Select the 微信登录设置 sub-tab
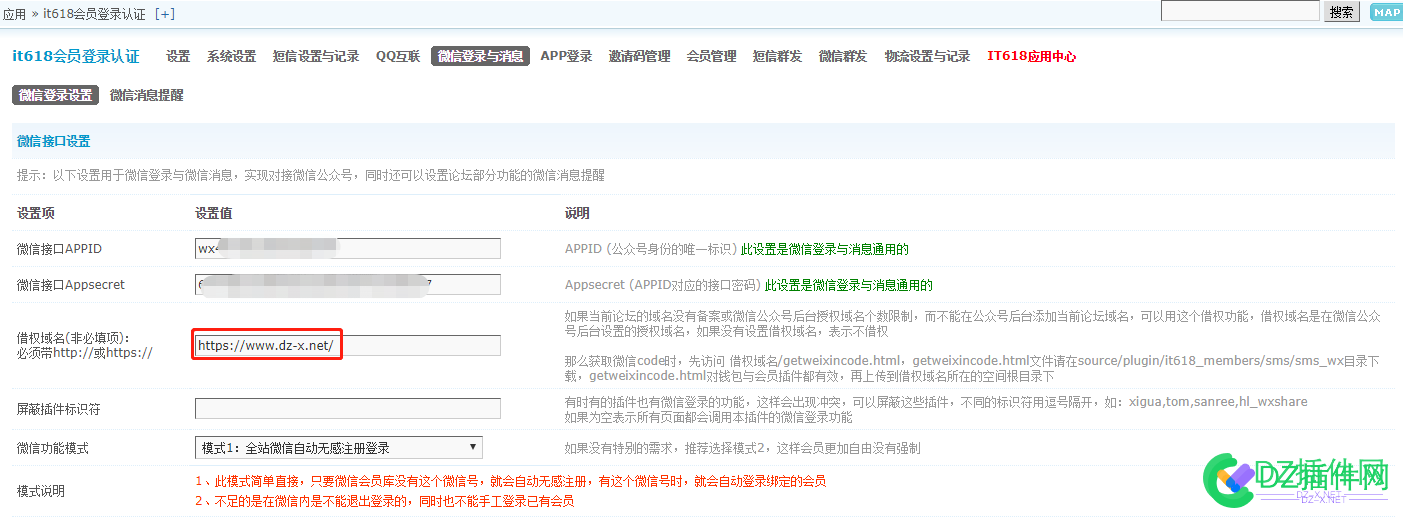The width and height of the screenshot is (1403, 518). click(x=55, y=95)
